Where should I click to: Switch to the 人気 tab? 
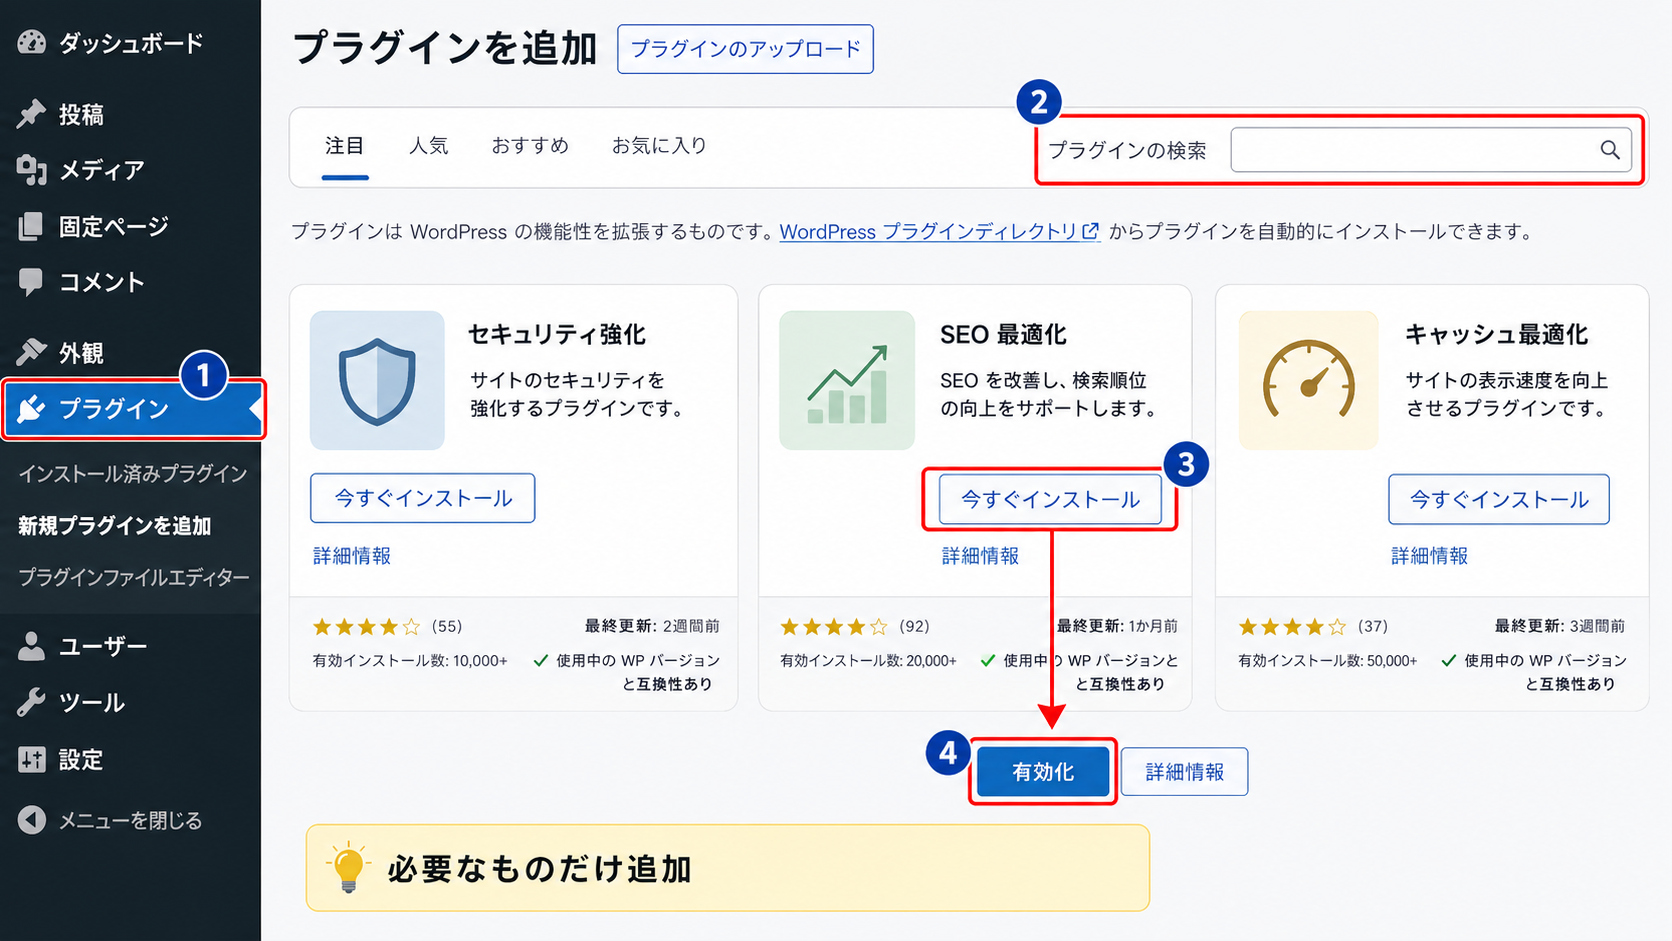pyautogui.click(x=428, y=146)
